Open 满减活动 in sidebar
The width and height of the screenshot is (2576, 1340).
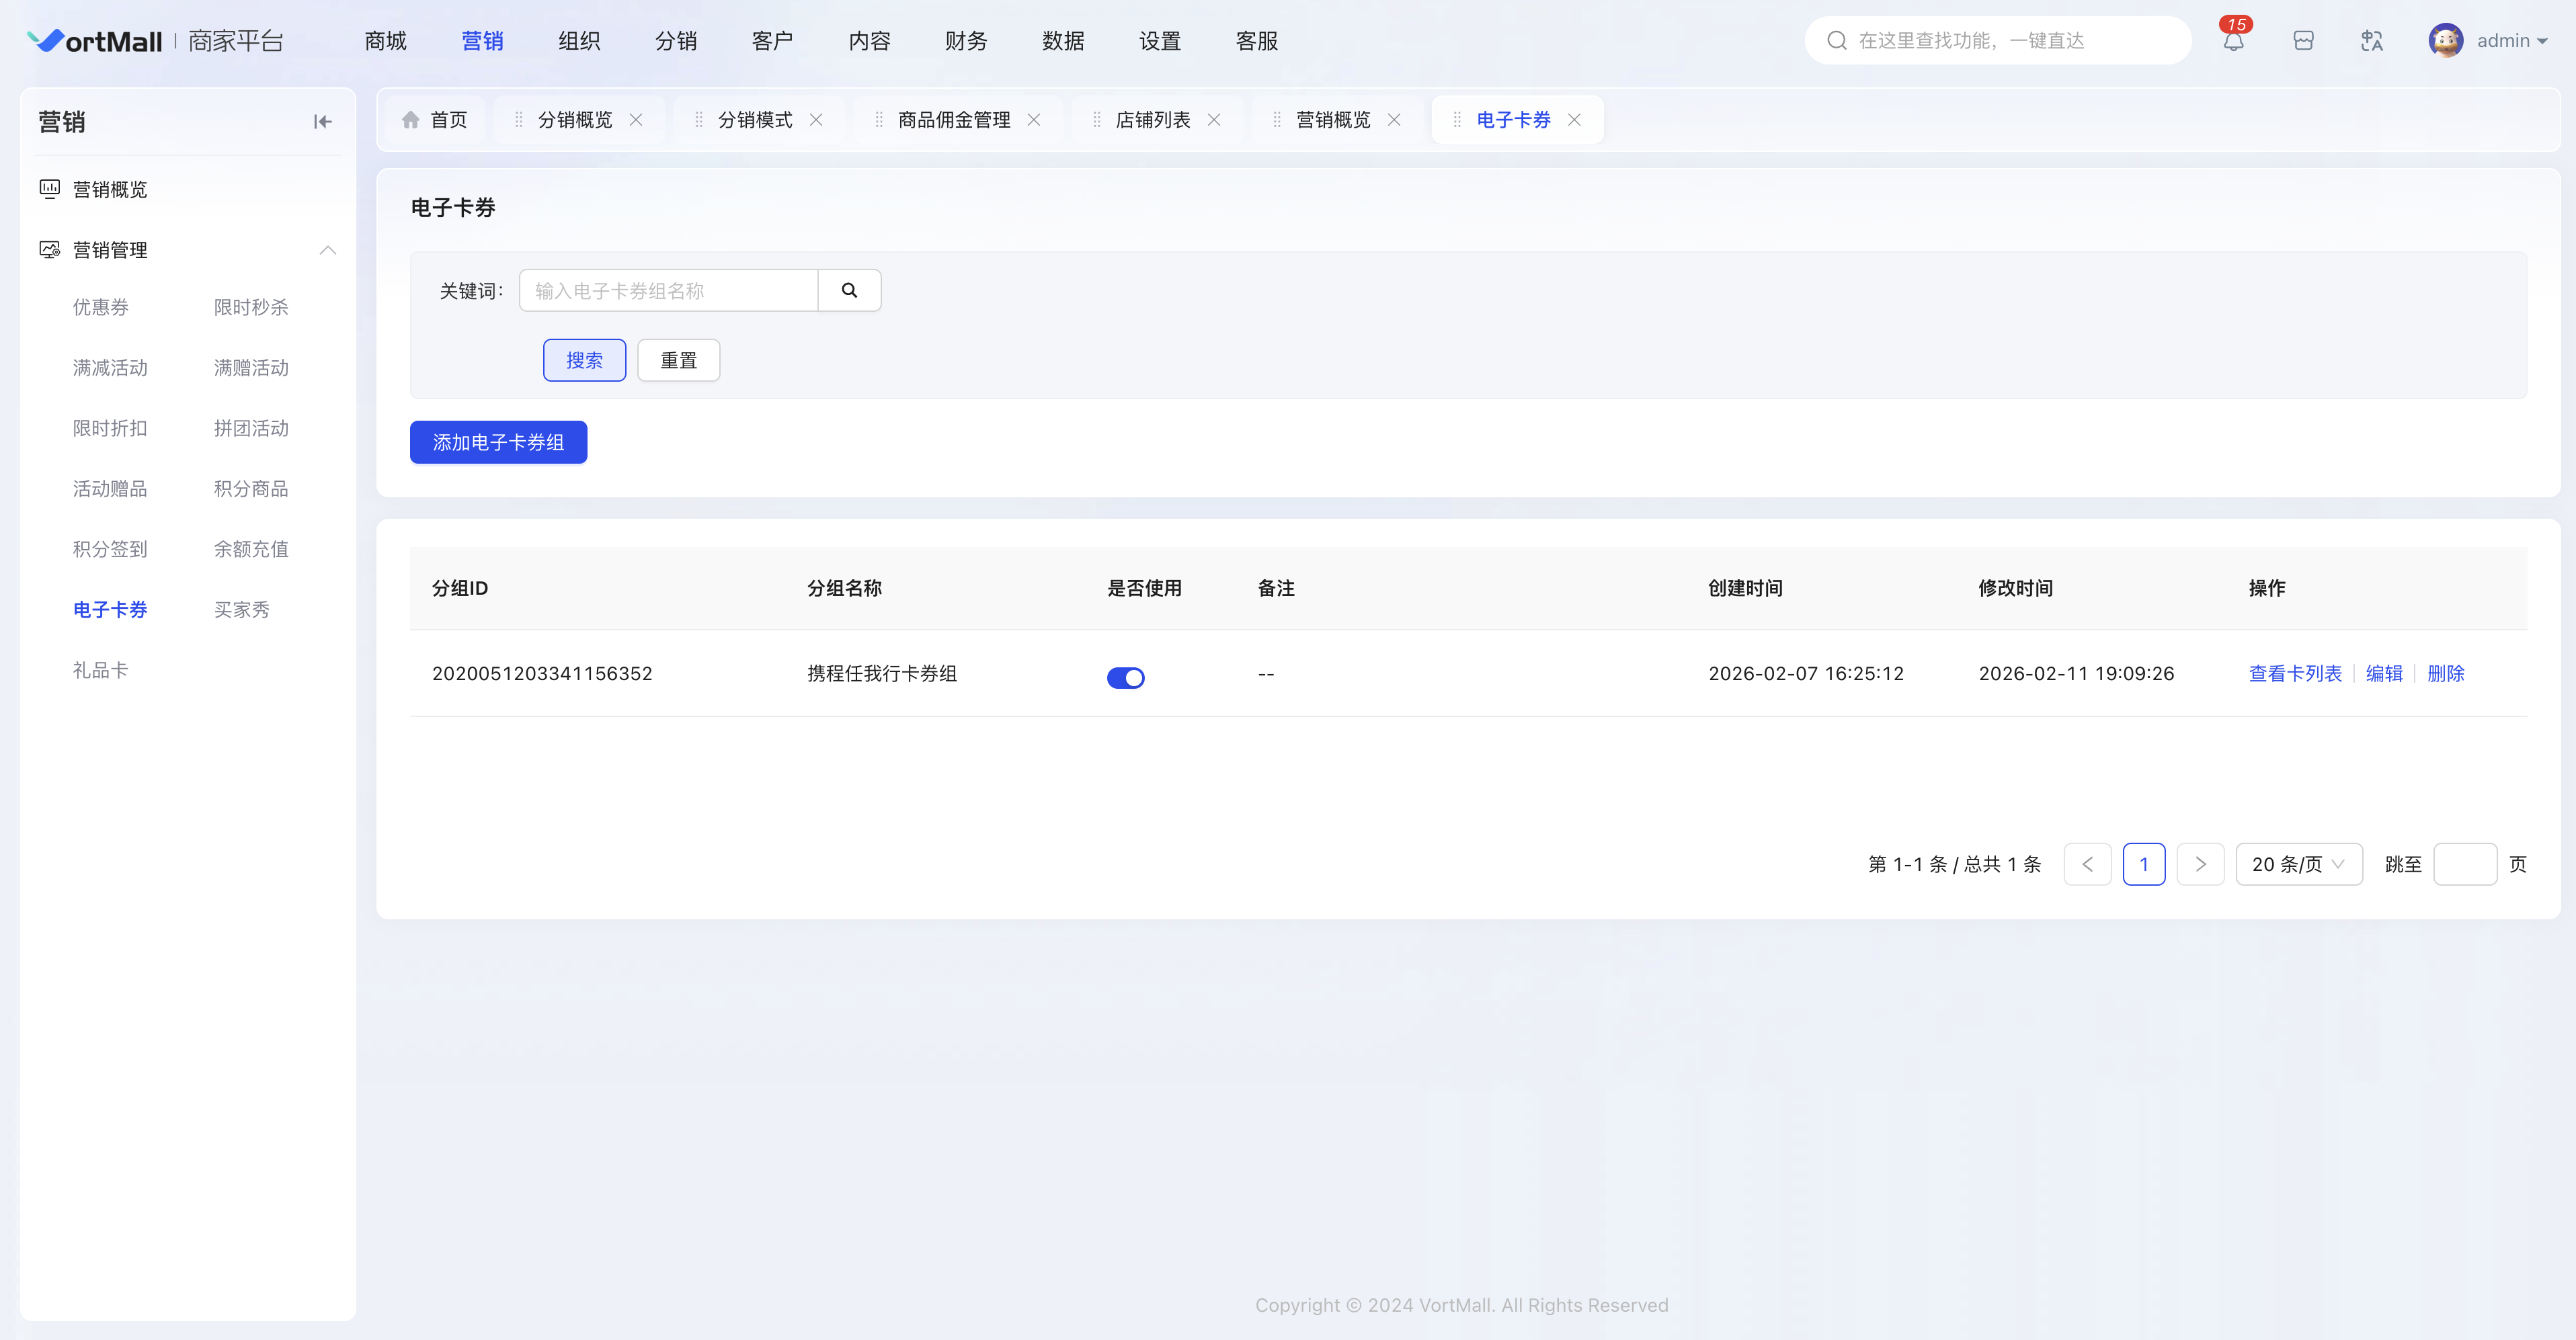pyautogui.click(x=110, y=368)
